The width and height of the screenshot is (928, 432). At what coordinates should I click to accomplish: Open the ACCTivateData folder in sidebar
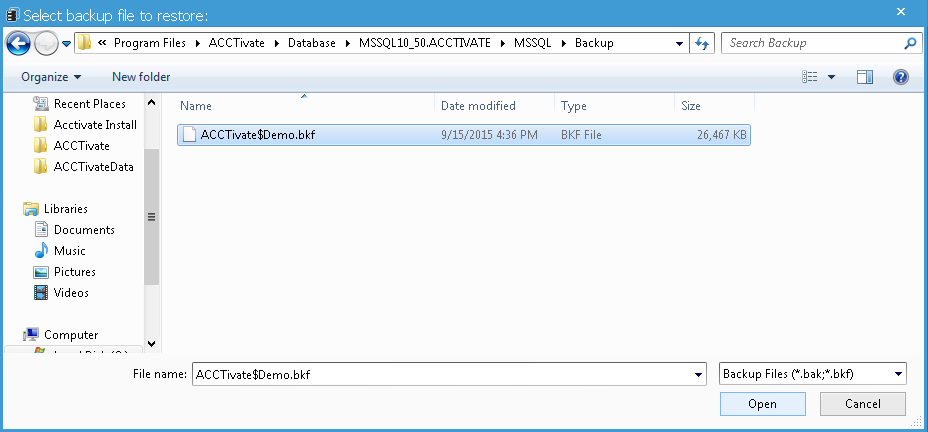click(94, 167)
